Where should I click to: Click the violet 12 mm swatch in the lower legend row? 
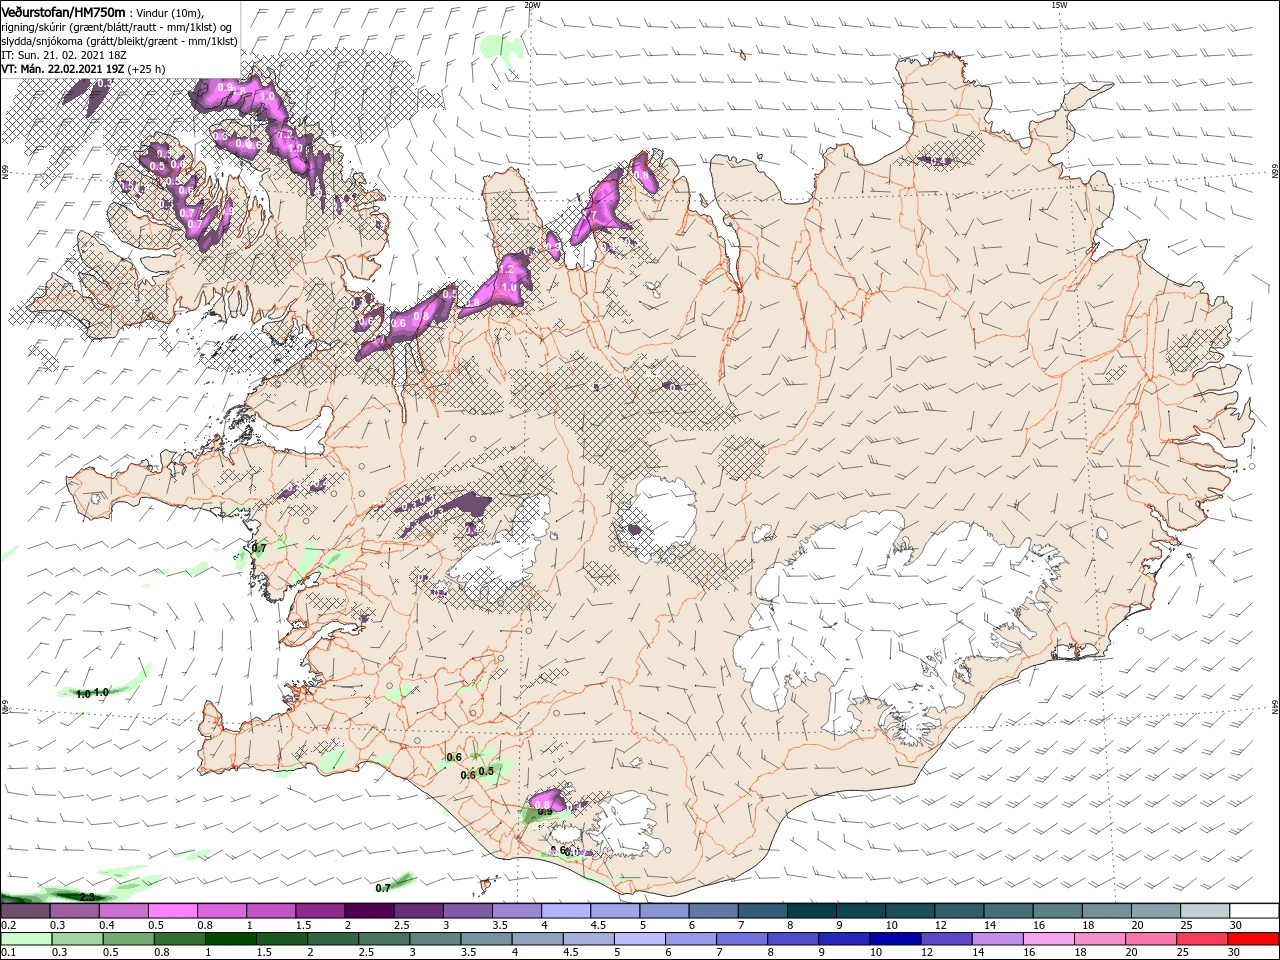tap(946, 939)
